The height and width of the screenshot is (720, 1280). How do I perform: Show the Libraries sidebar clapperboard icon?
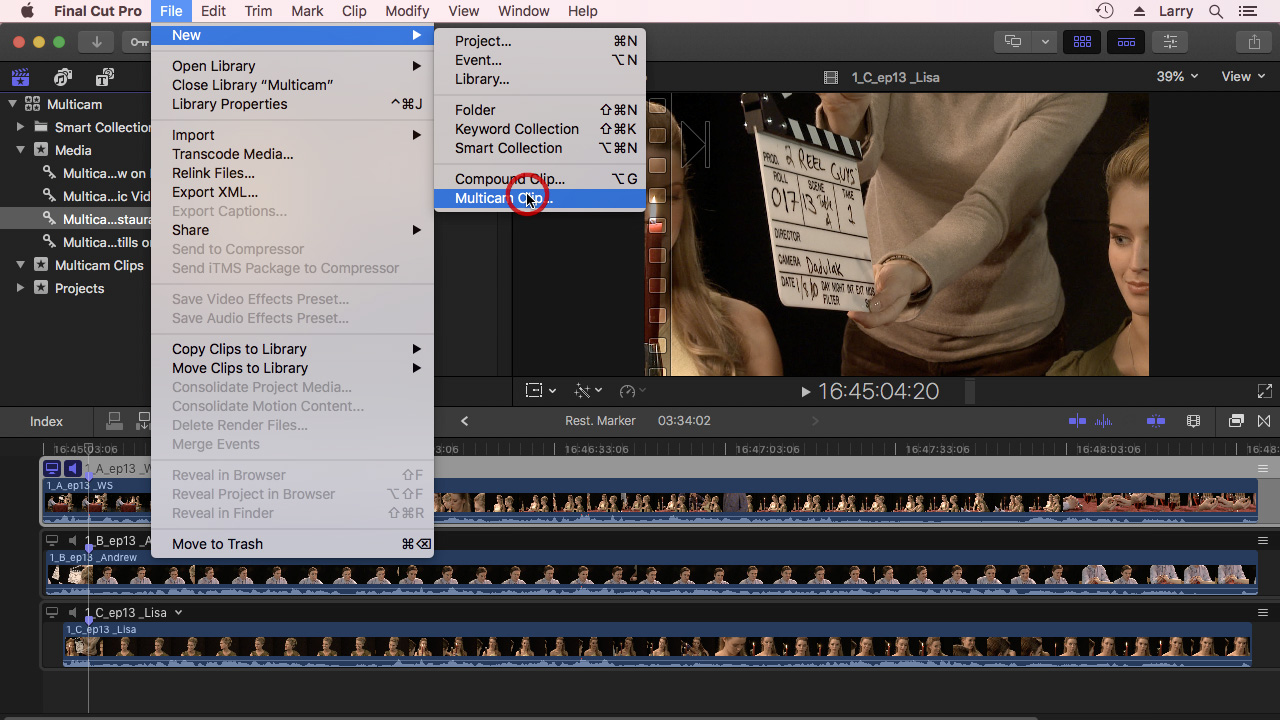click(x=20, y=77)
